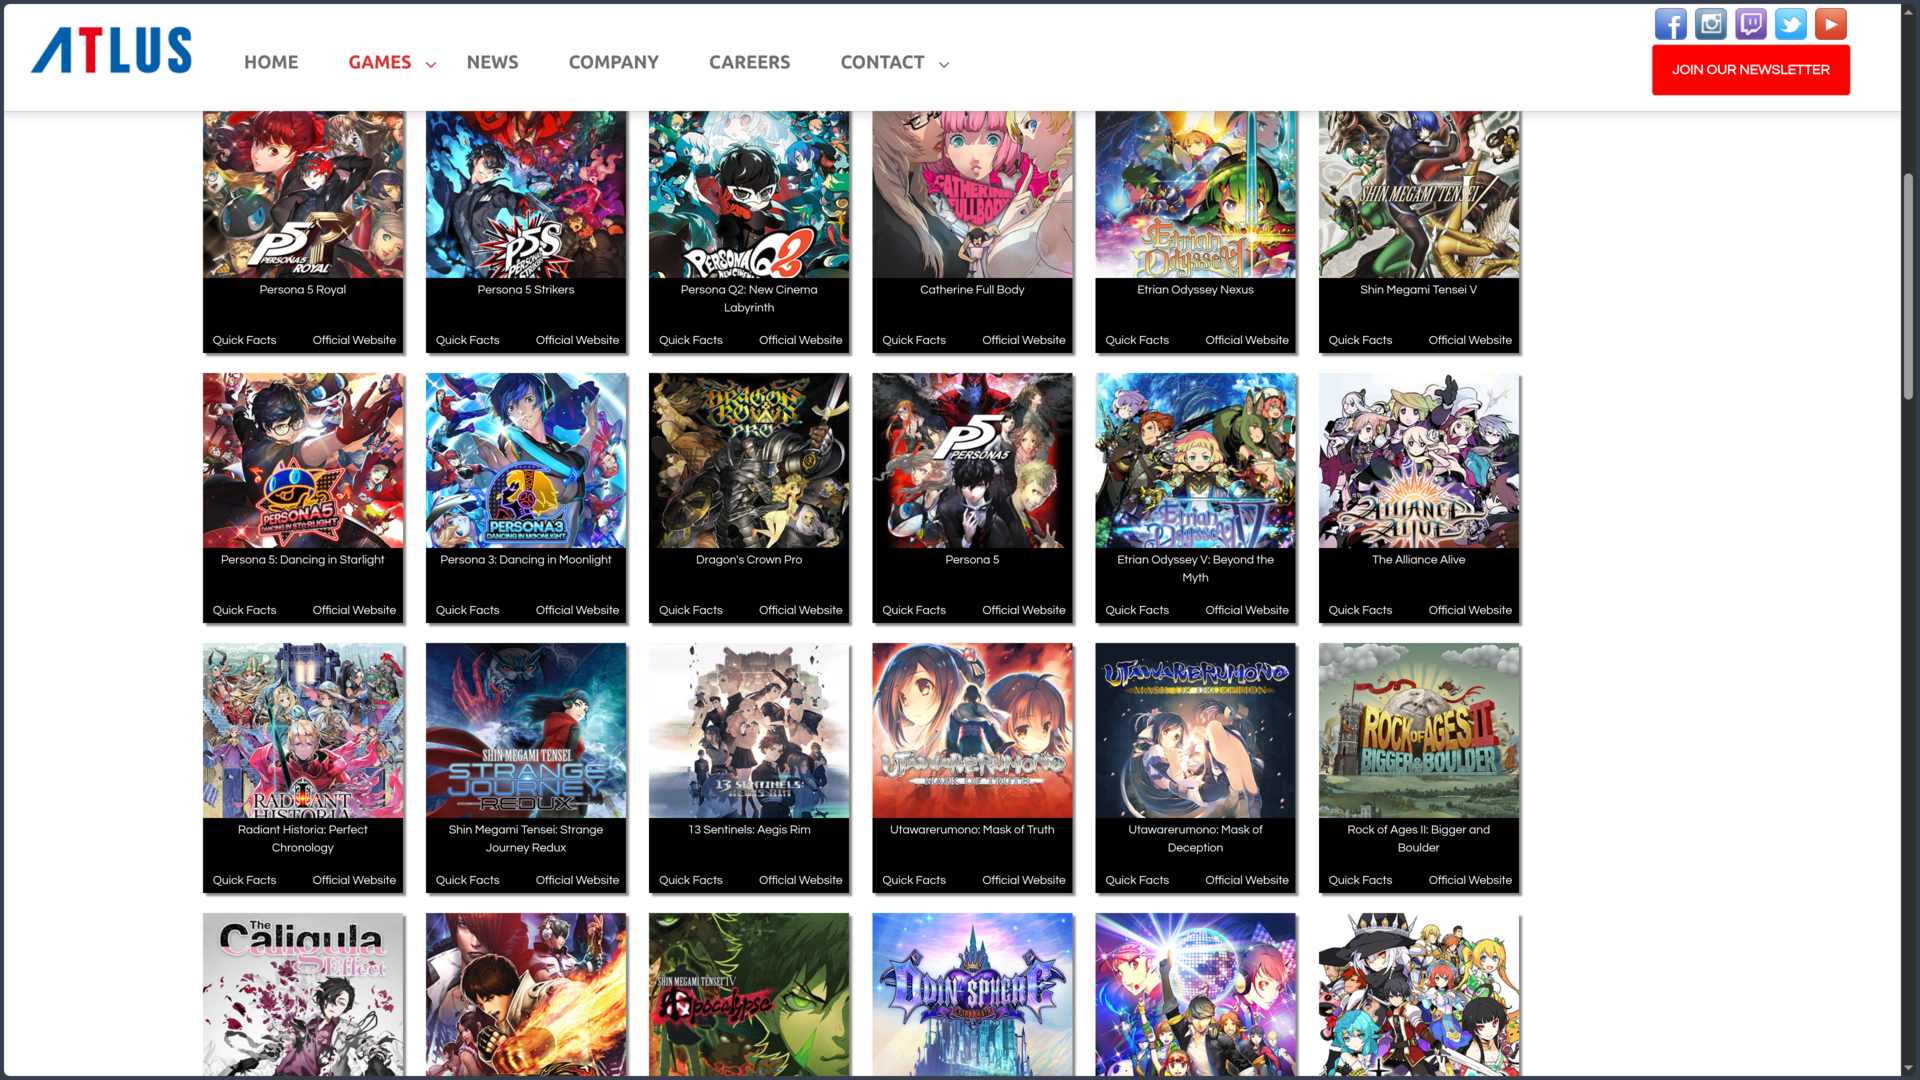
Task: Click The Caligula Effect cover art
Action: point(303,995)
